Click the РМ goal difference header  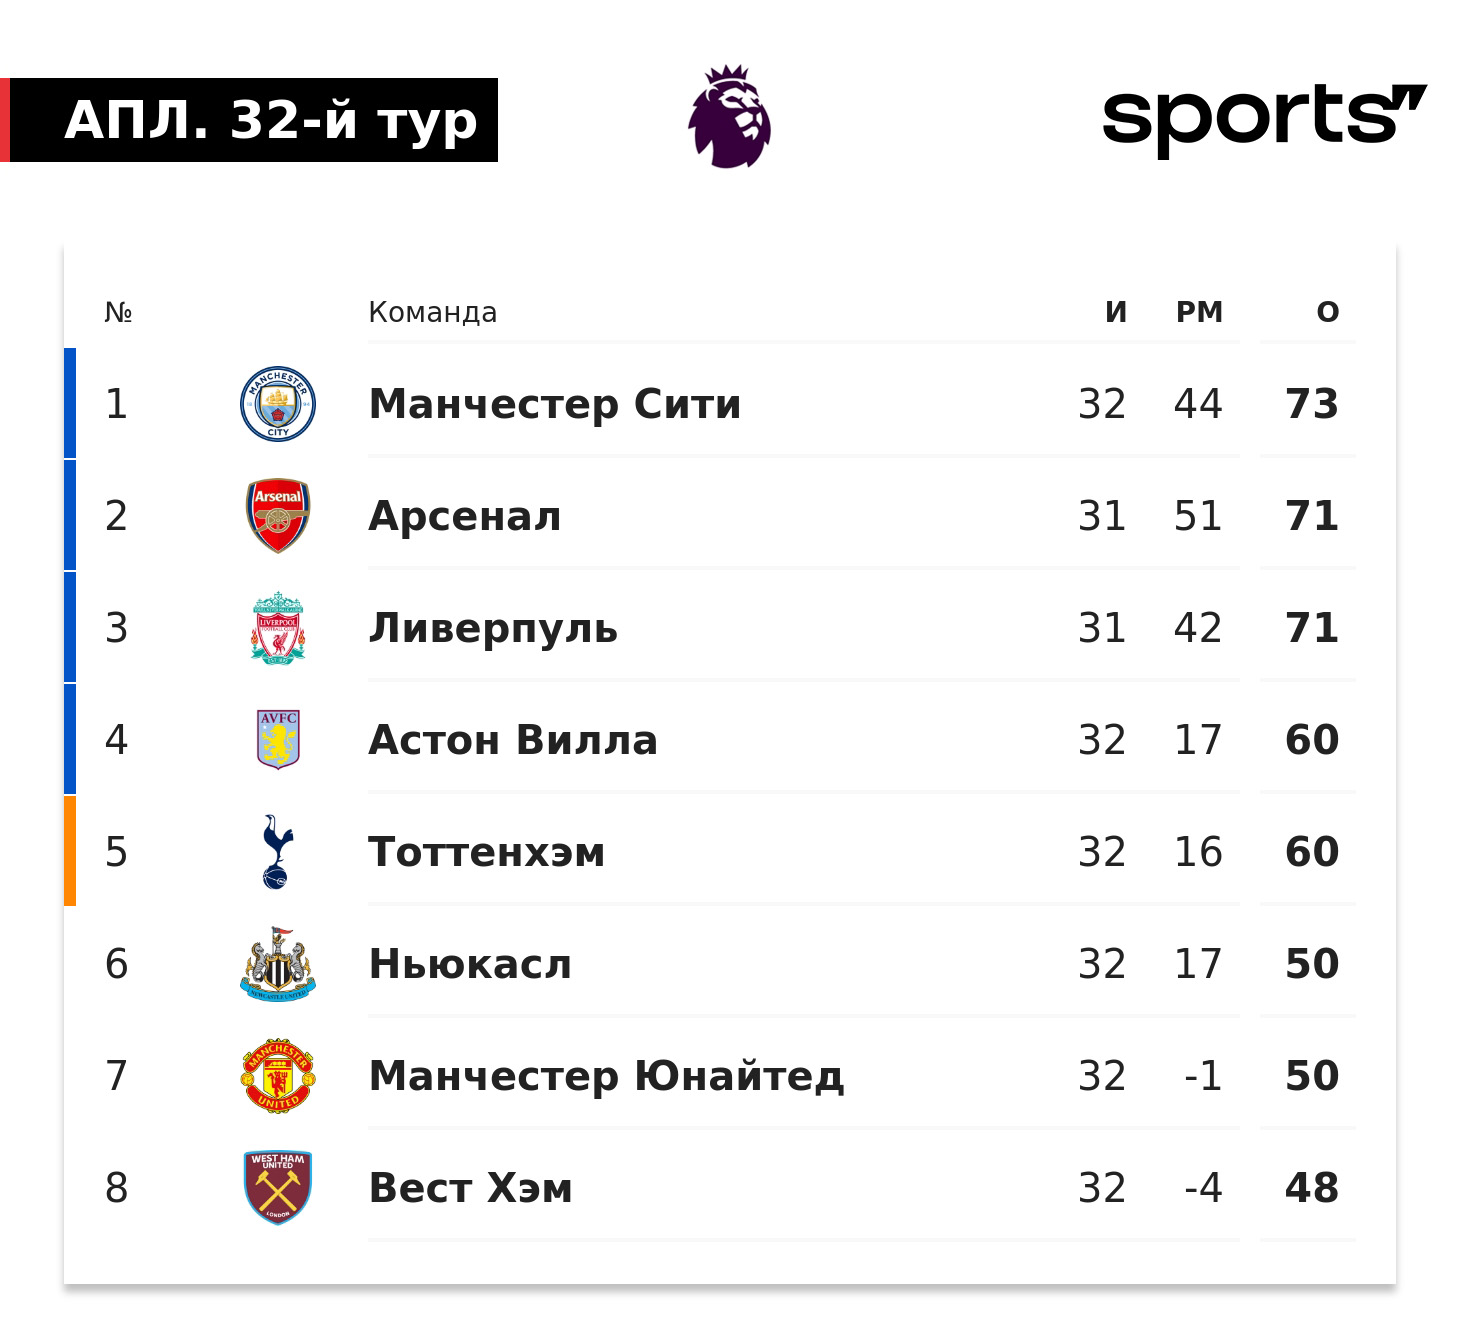[1199, 312]
